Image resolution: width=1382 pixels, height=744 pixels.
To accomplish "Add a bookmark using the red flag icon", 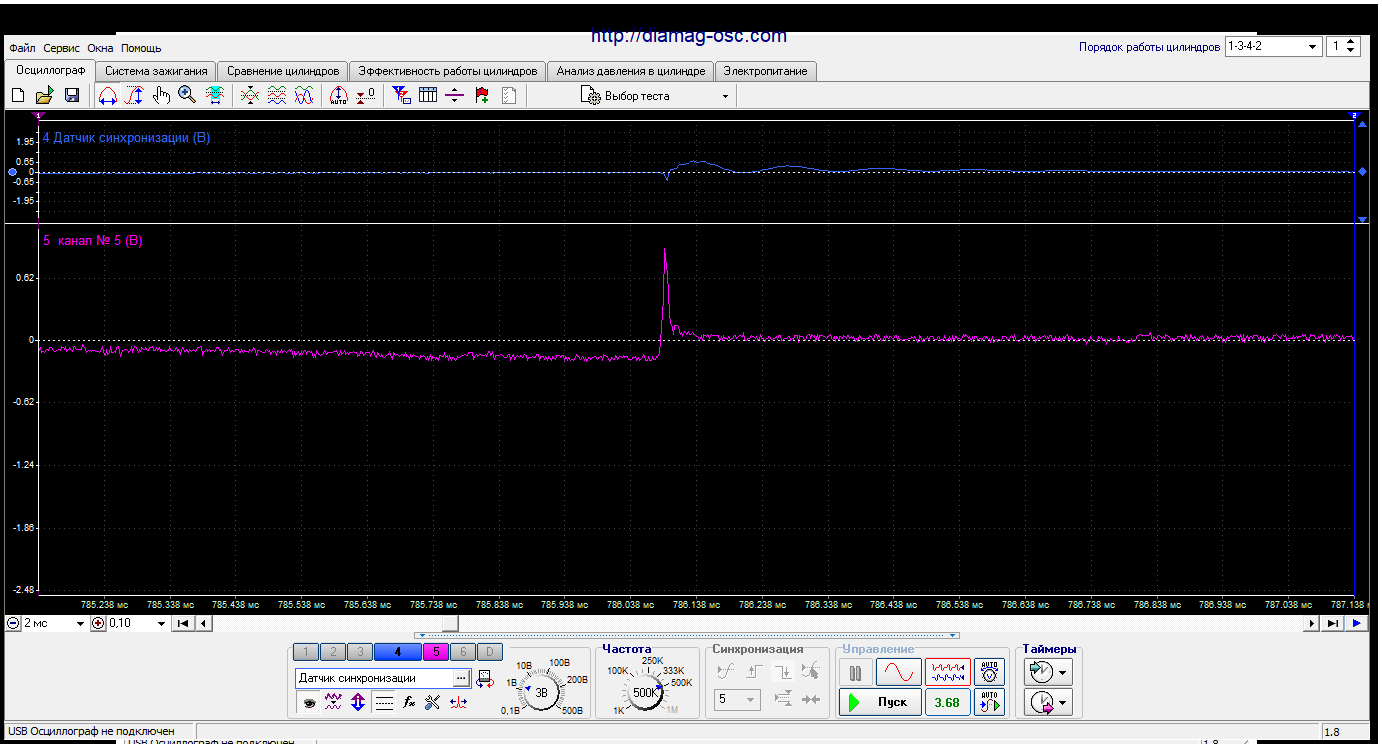I will click(482, 96).
